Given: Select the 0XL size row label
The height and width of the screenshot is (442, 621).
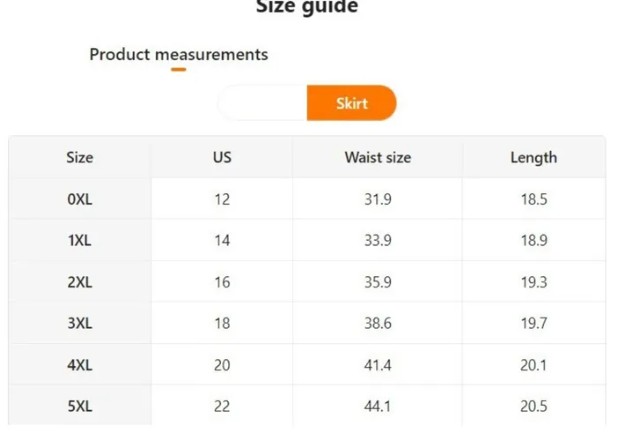Looking at the screenshot, I should [80, 199].
